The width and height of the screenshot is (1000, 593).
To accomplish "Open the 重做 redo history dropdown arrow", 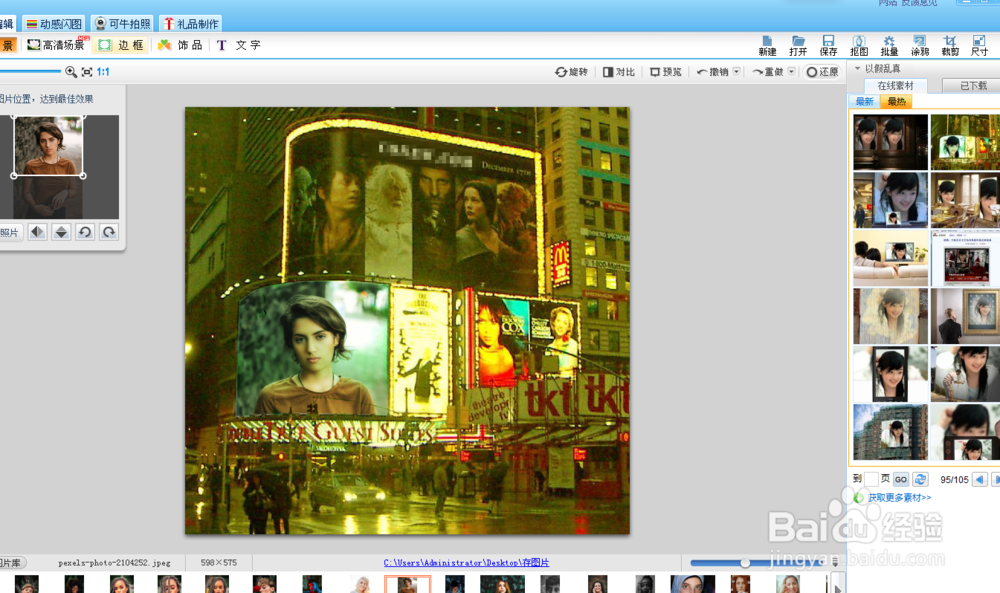I will (x=791, y=71).
